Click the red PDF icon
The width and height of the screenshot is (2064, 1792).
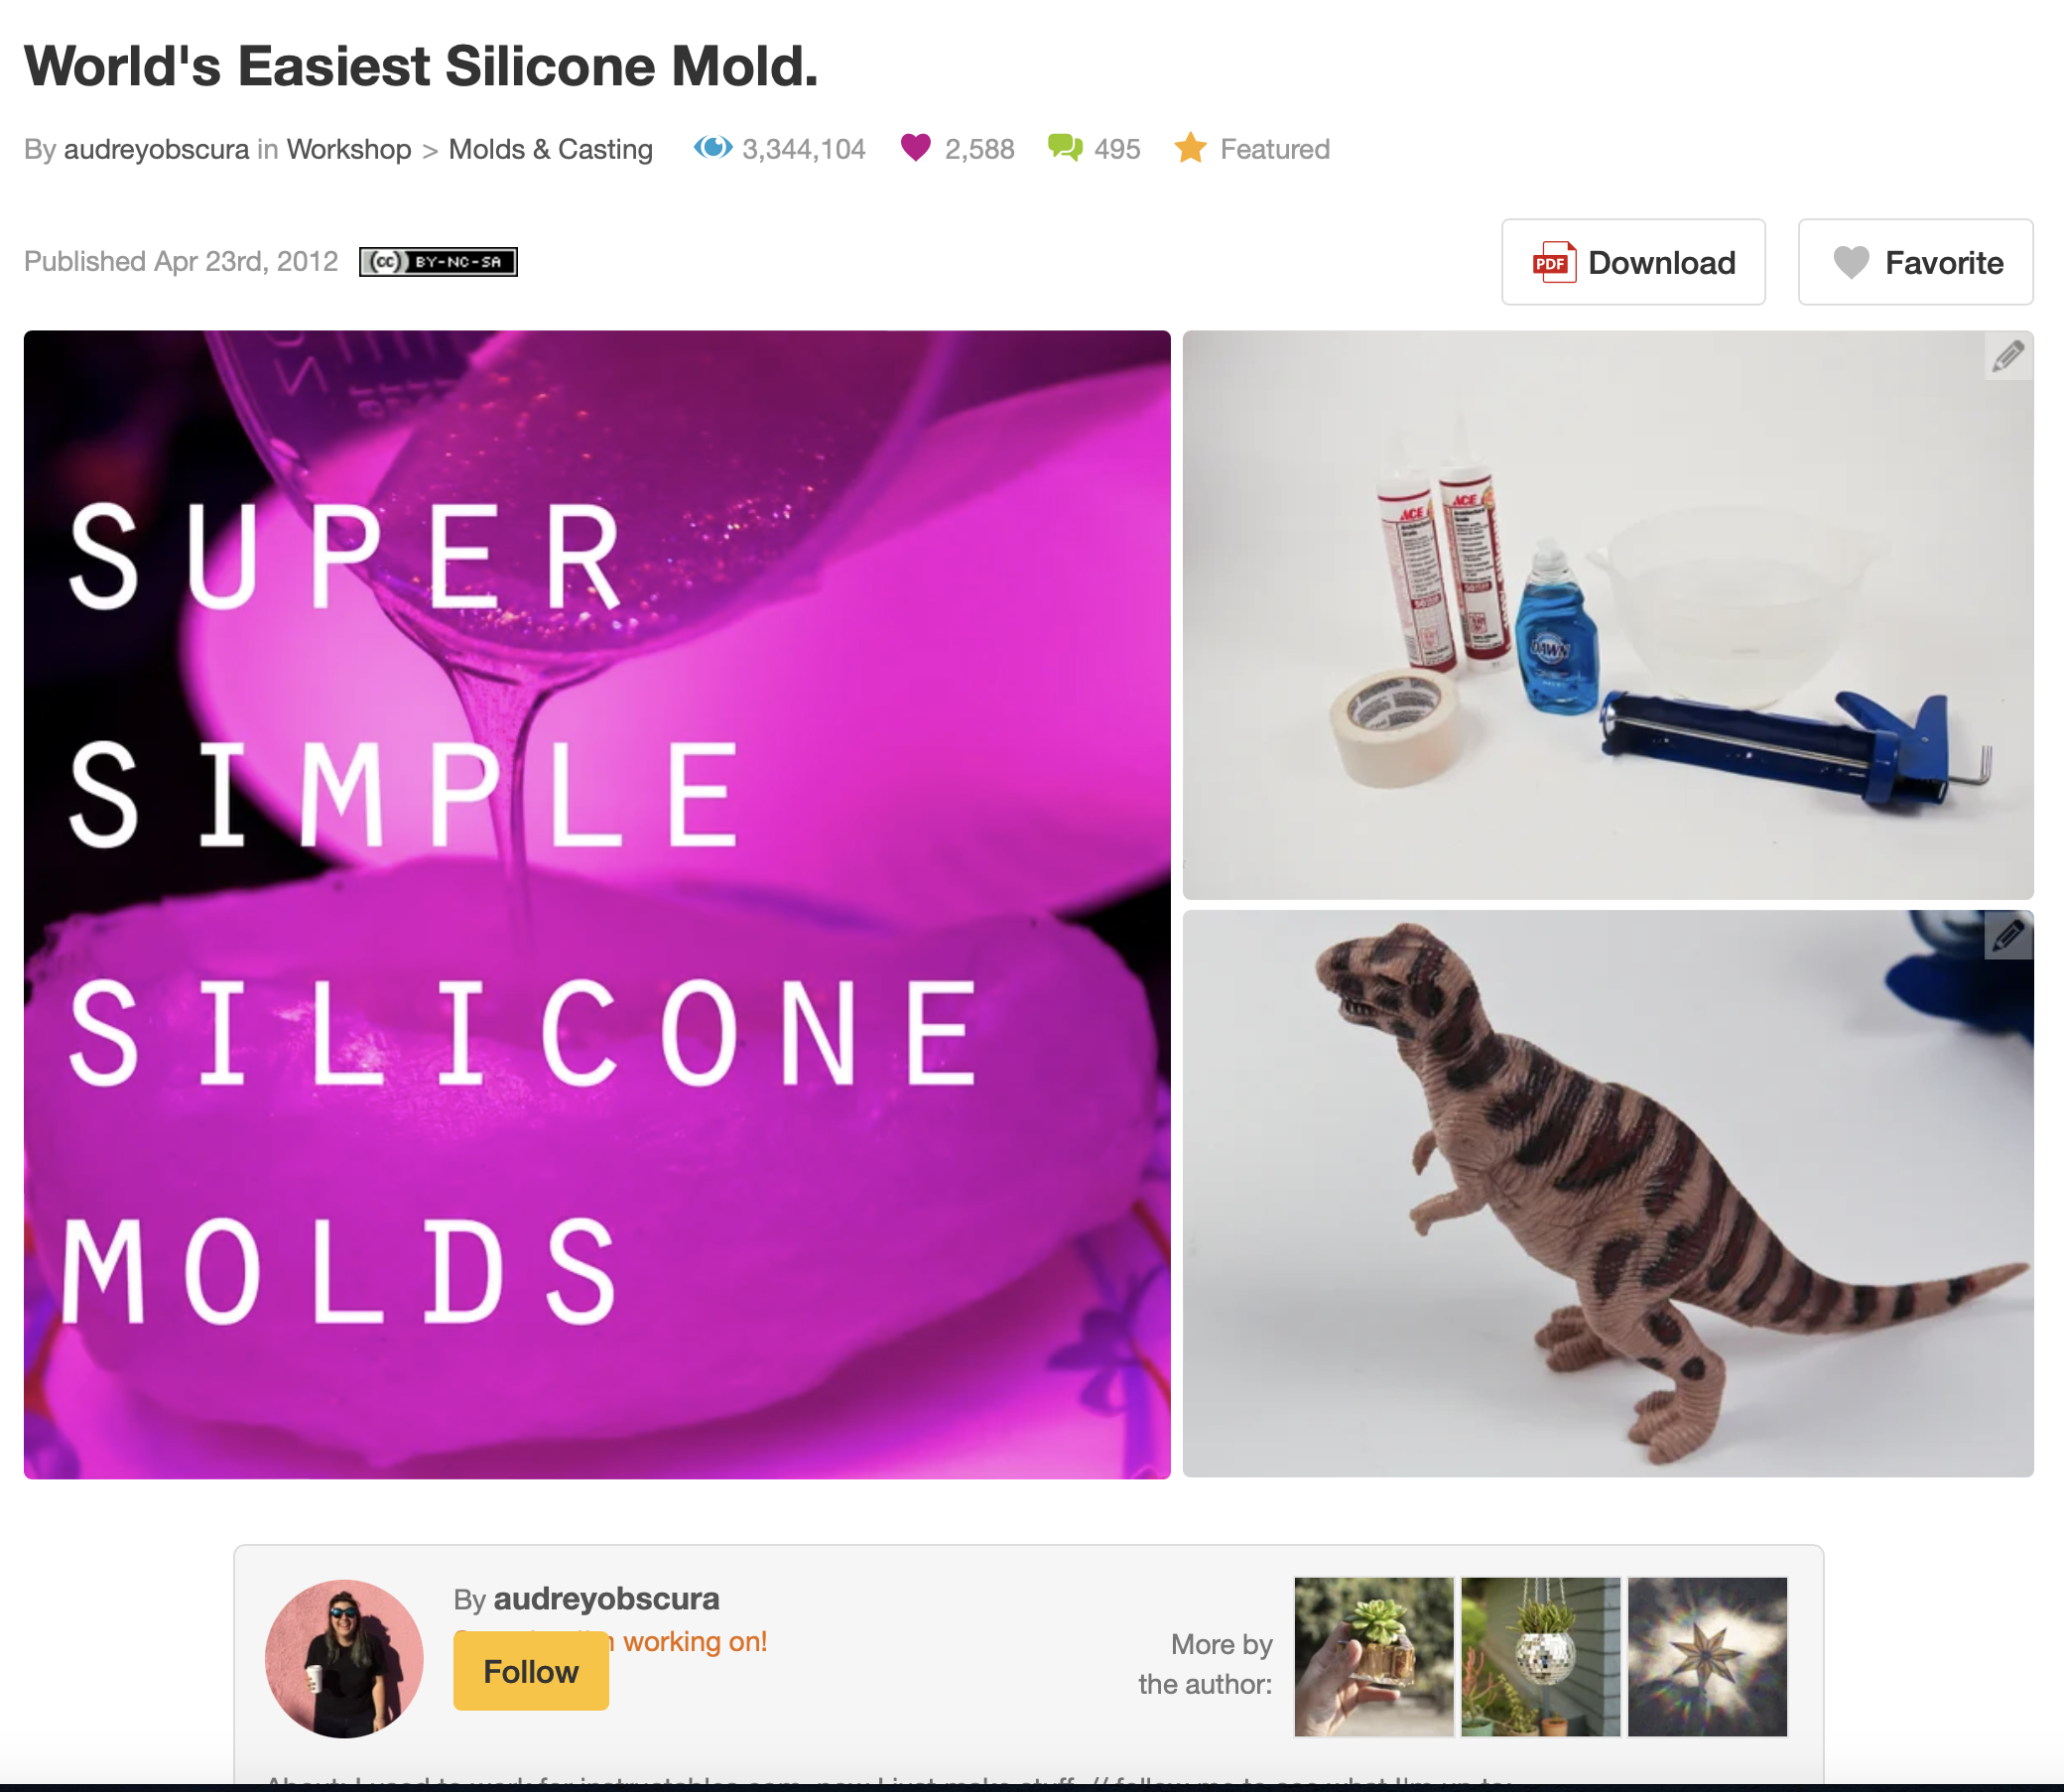[x=1554, y=262]
